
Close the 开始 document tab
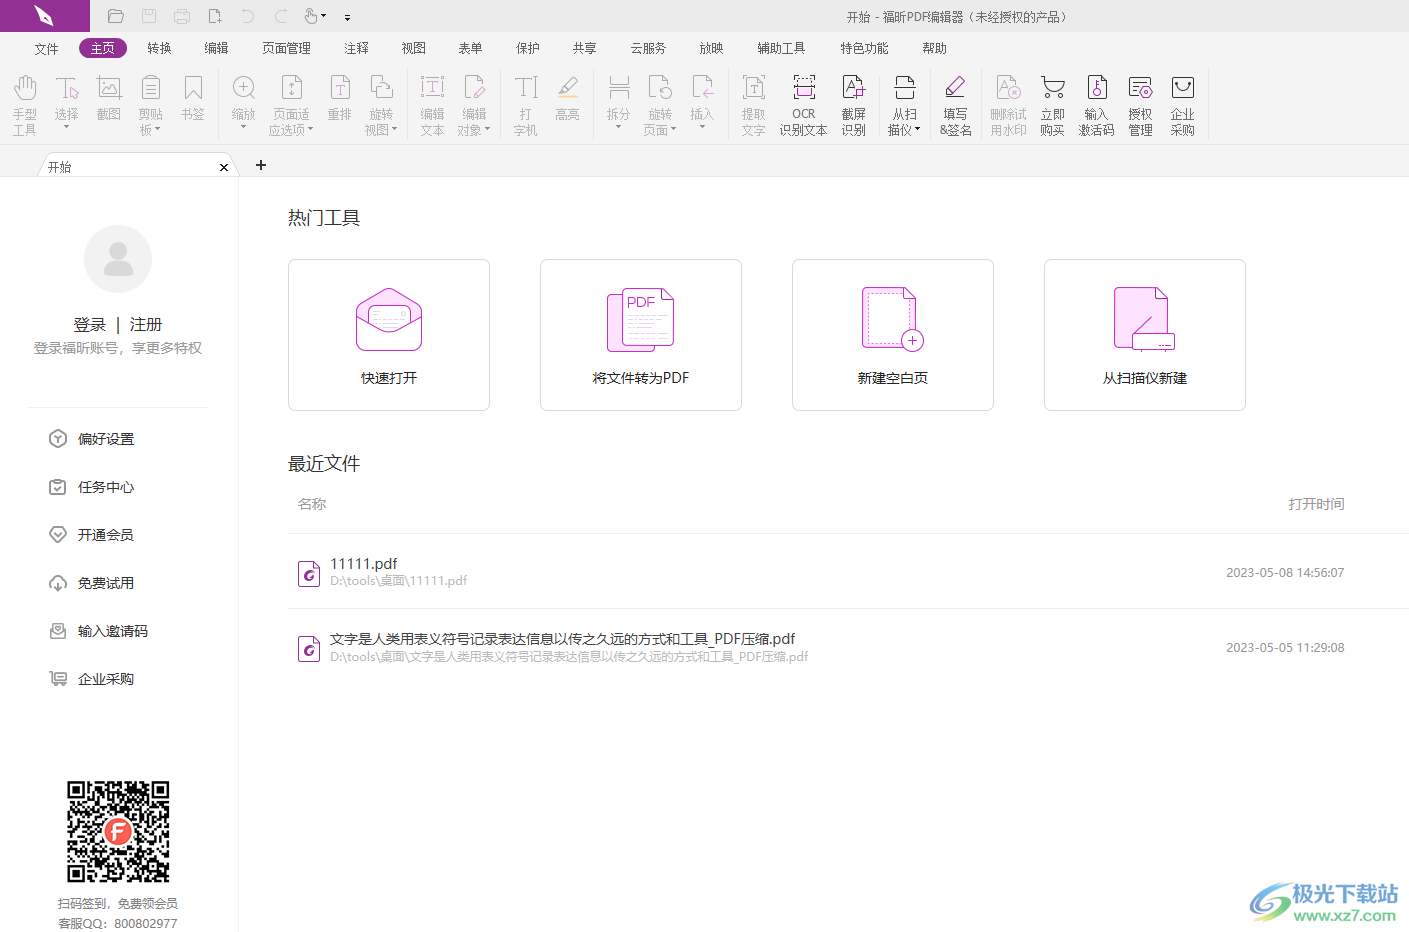[x=224, y=167]
